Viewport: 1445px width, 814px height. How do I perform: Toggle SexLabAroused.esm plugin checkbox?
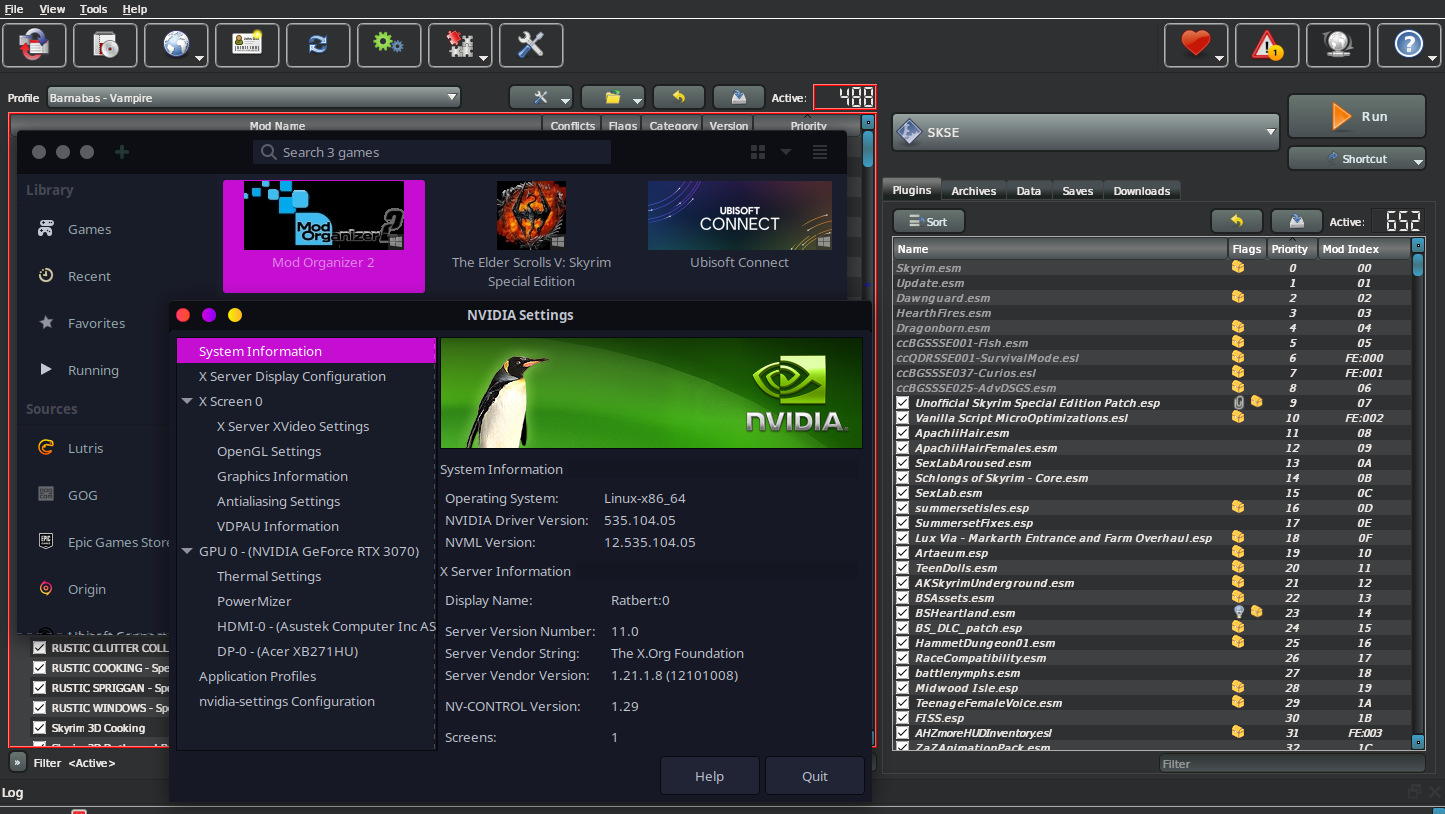click(903, 463)
